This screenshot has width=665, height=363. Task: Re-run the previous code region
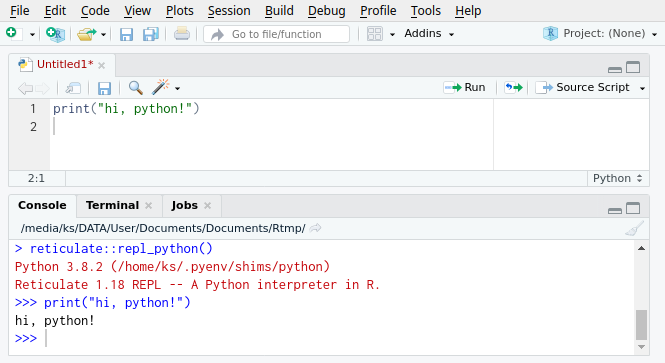[x=514, y=88]
